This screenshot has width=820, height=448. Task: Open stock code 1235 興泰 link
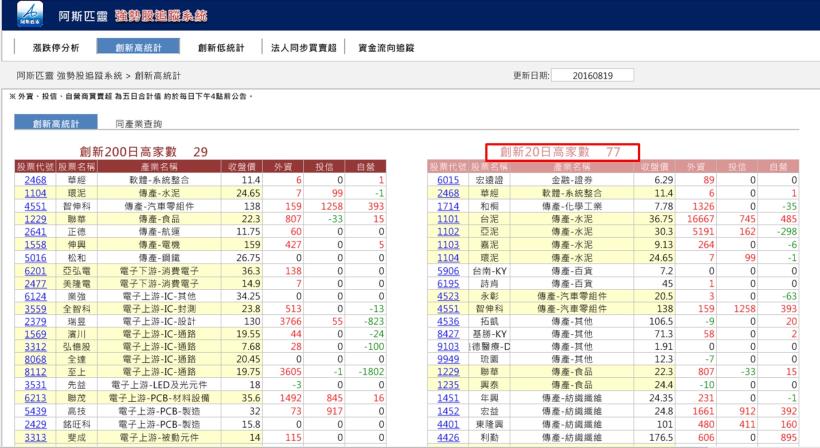448,385
